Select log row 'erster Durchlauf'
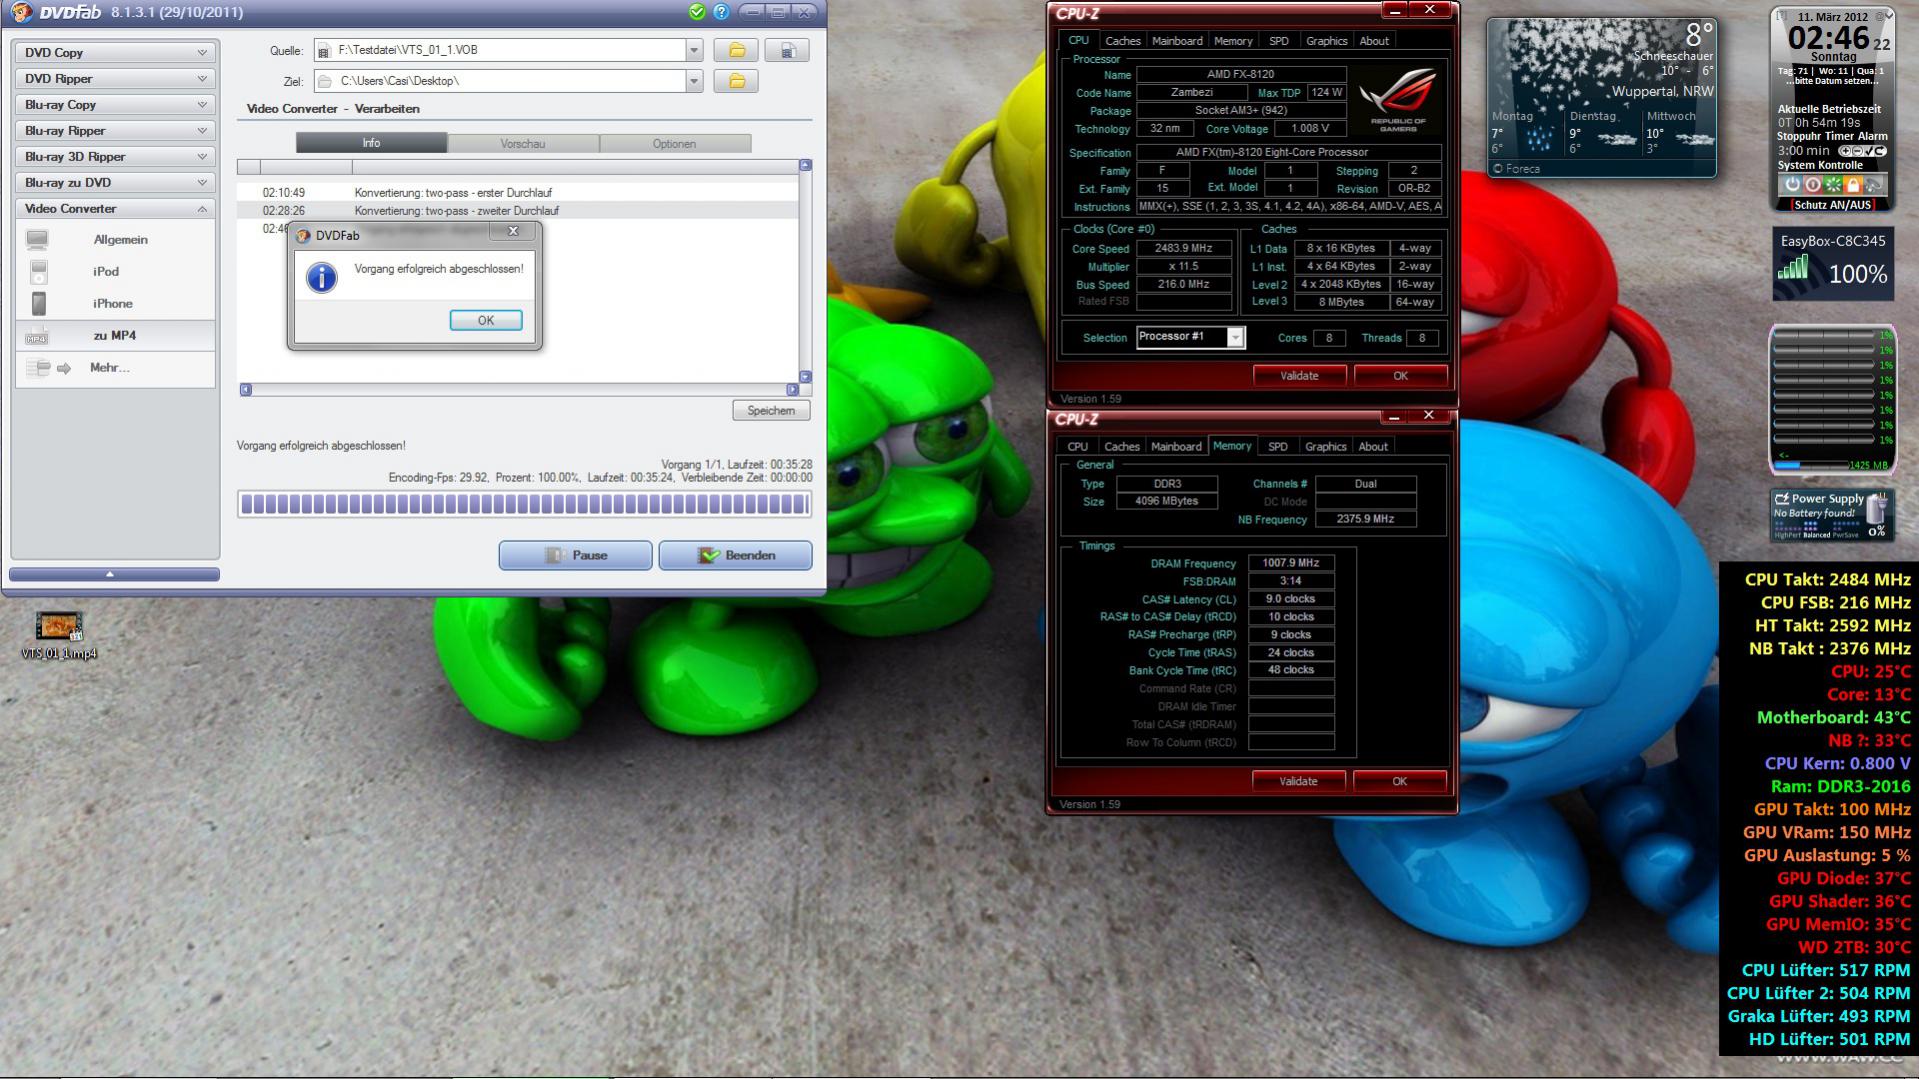1919x1079 pixels. pyautogui.click(x=518, y=193)
